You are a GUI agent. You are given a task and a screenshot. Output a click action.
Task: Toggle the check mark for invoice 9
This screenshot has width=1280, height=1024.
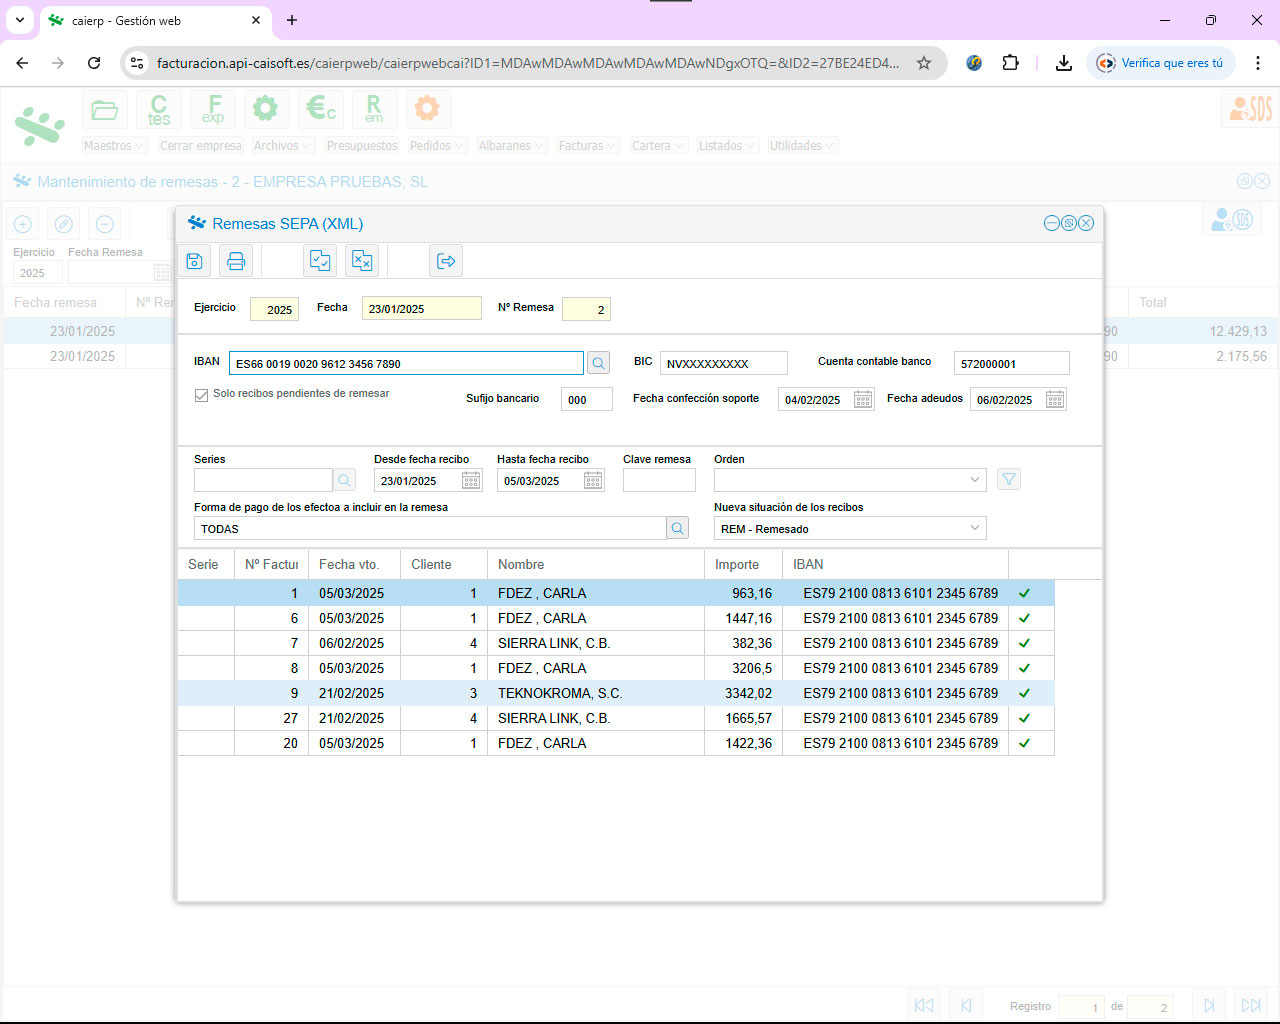[1024, 693]
